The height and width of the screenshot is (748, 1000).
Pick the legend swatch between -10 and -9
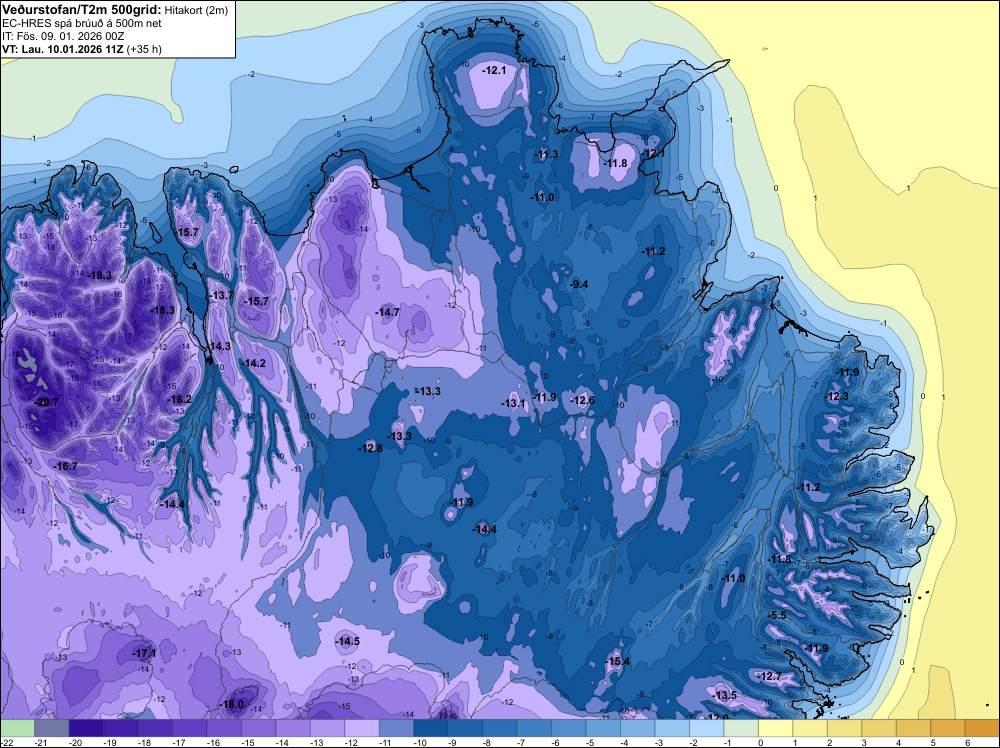(x=430, y=728)
